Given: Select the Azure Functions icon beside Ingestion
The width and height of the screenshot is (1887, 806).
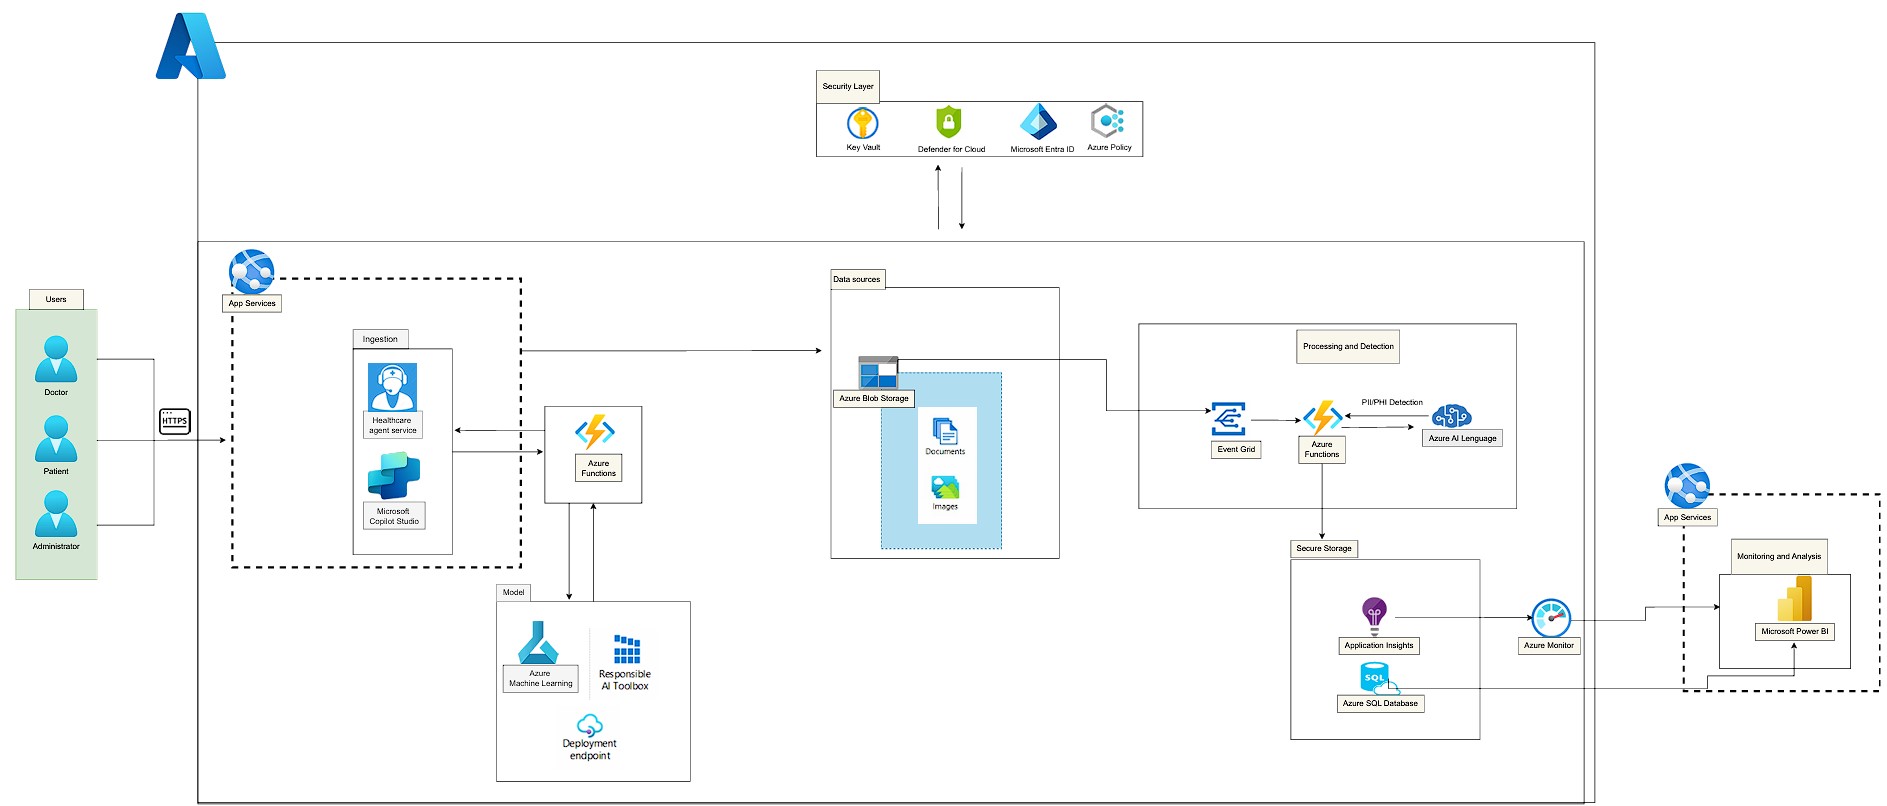Looking at the screenshot, I should 595,432.
